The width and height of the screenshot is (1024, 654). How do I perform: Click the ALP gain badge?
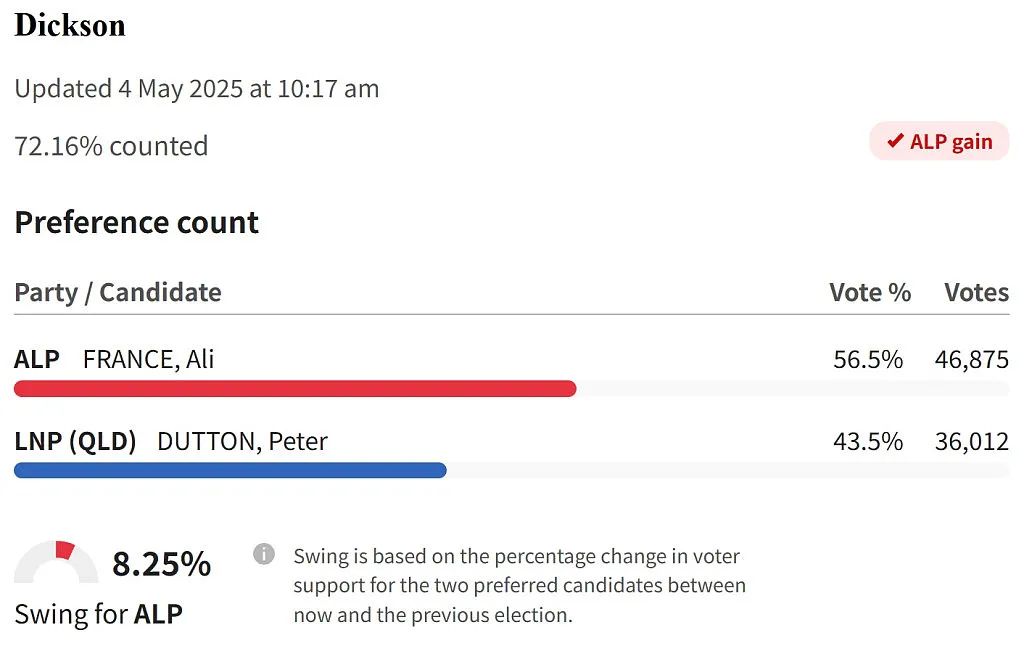[939, 141]
